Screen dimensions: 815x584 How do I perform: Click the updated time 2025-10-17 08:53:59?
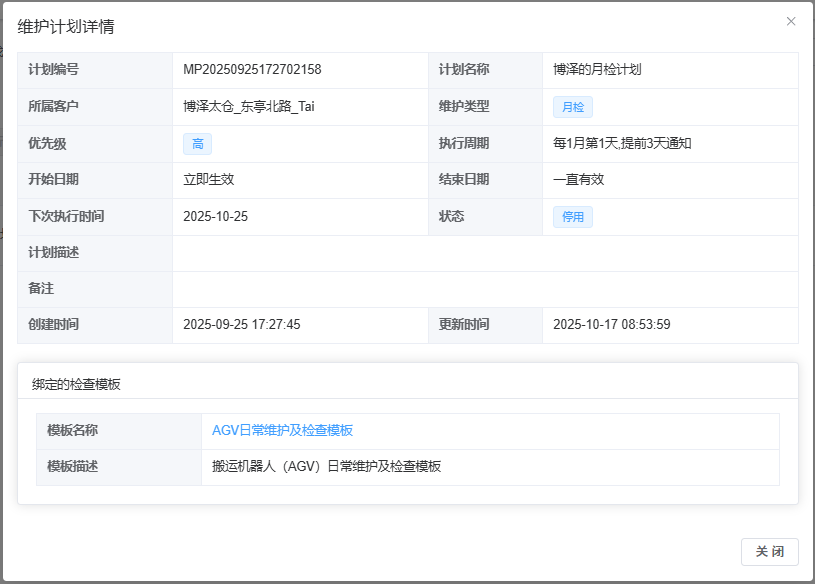point(611,325)
